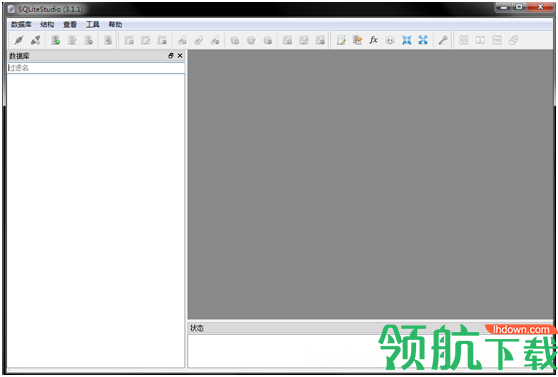Click the Tile windows vertically icon
The image size is (558, 377).
click(497, 40)
